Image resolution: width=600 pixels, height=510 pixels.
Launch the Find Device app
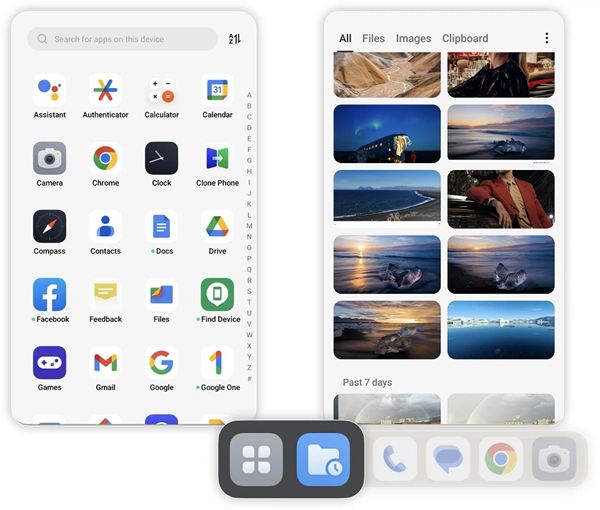[217, 295]
